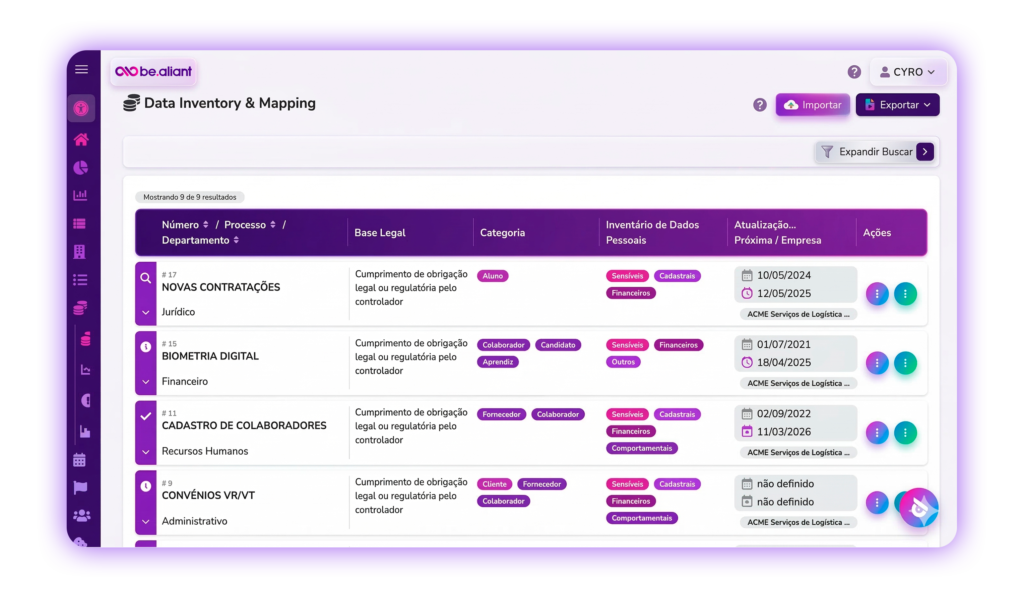Viewport: 1024px width, 597px height.
Task: Click the Importar button
Action: click(x=812, y=105)
